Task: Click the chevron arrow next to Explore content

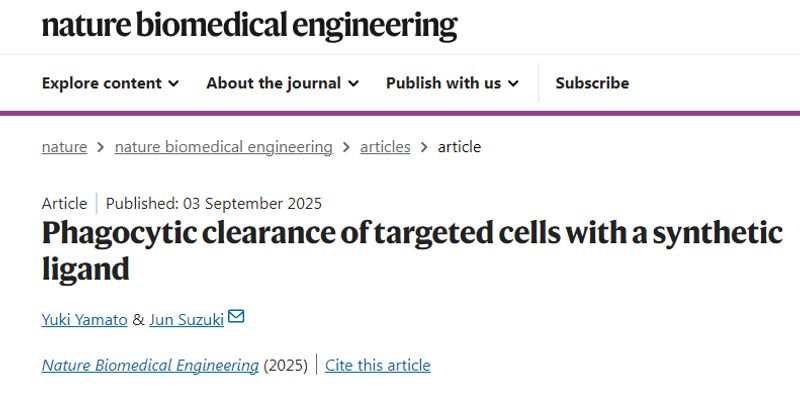Action: (x=174, y=83)
